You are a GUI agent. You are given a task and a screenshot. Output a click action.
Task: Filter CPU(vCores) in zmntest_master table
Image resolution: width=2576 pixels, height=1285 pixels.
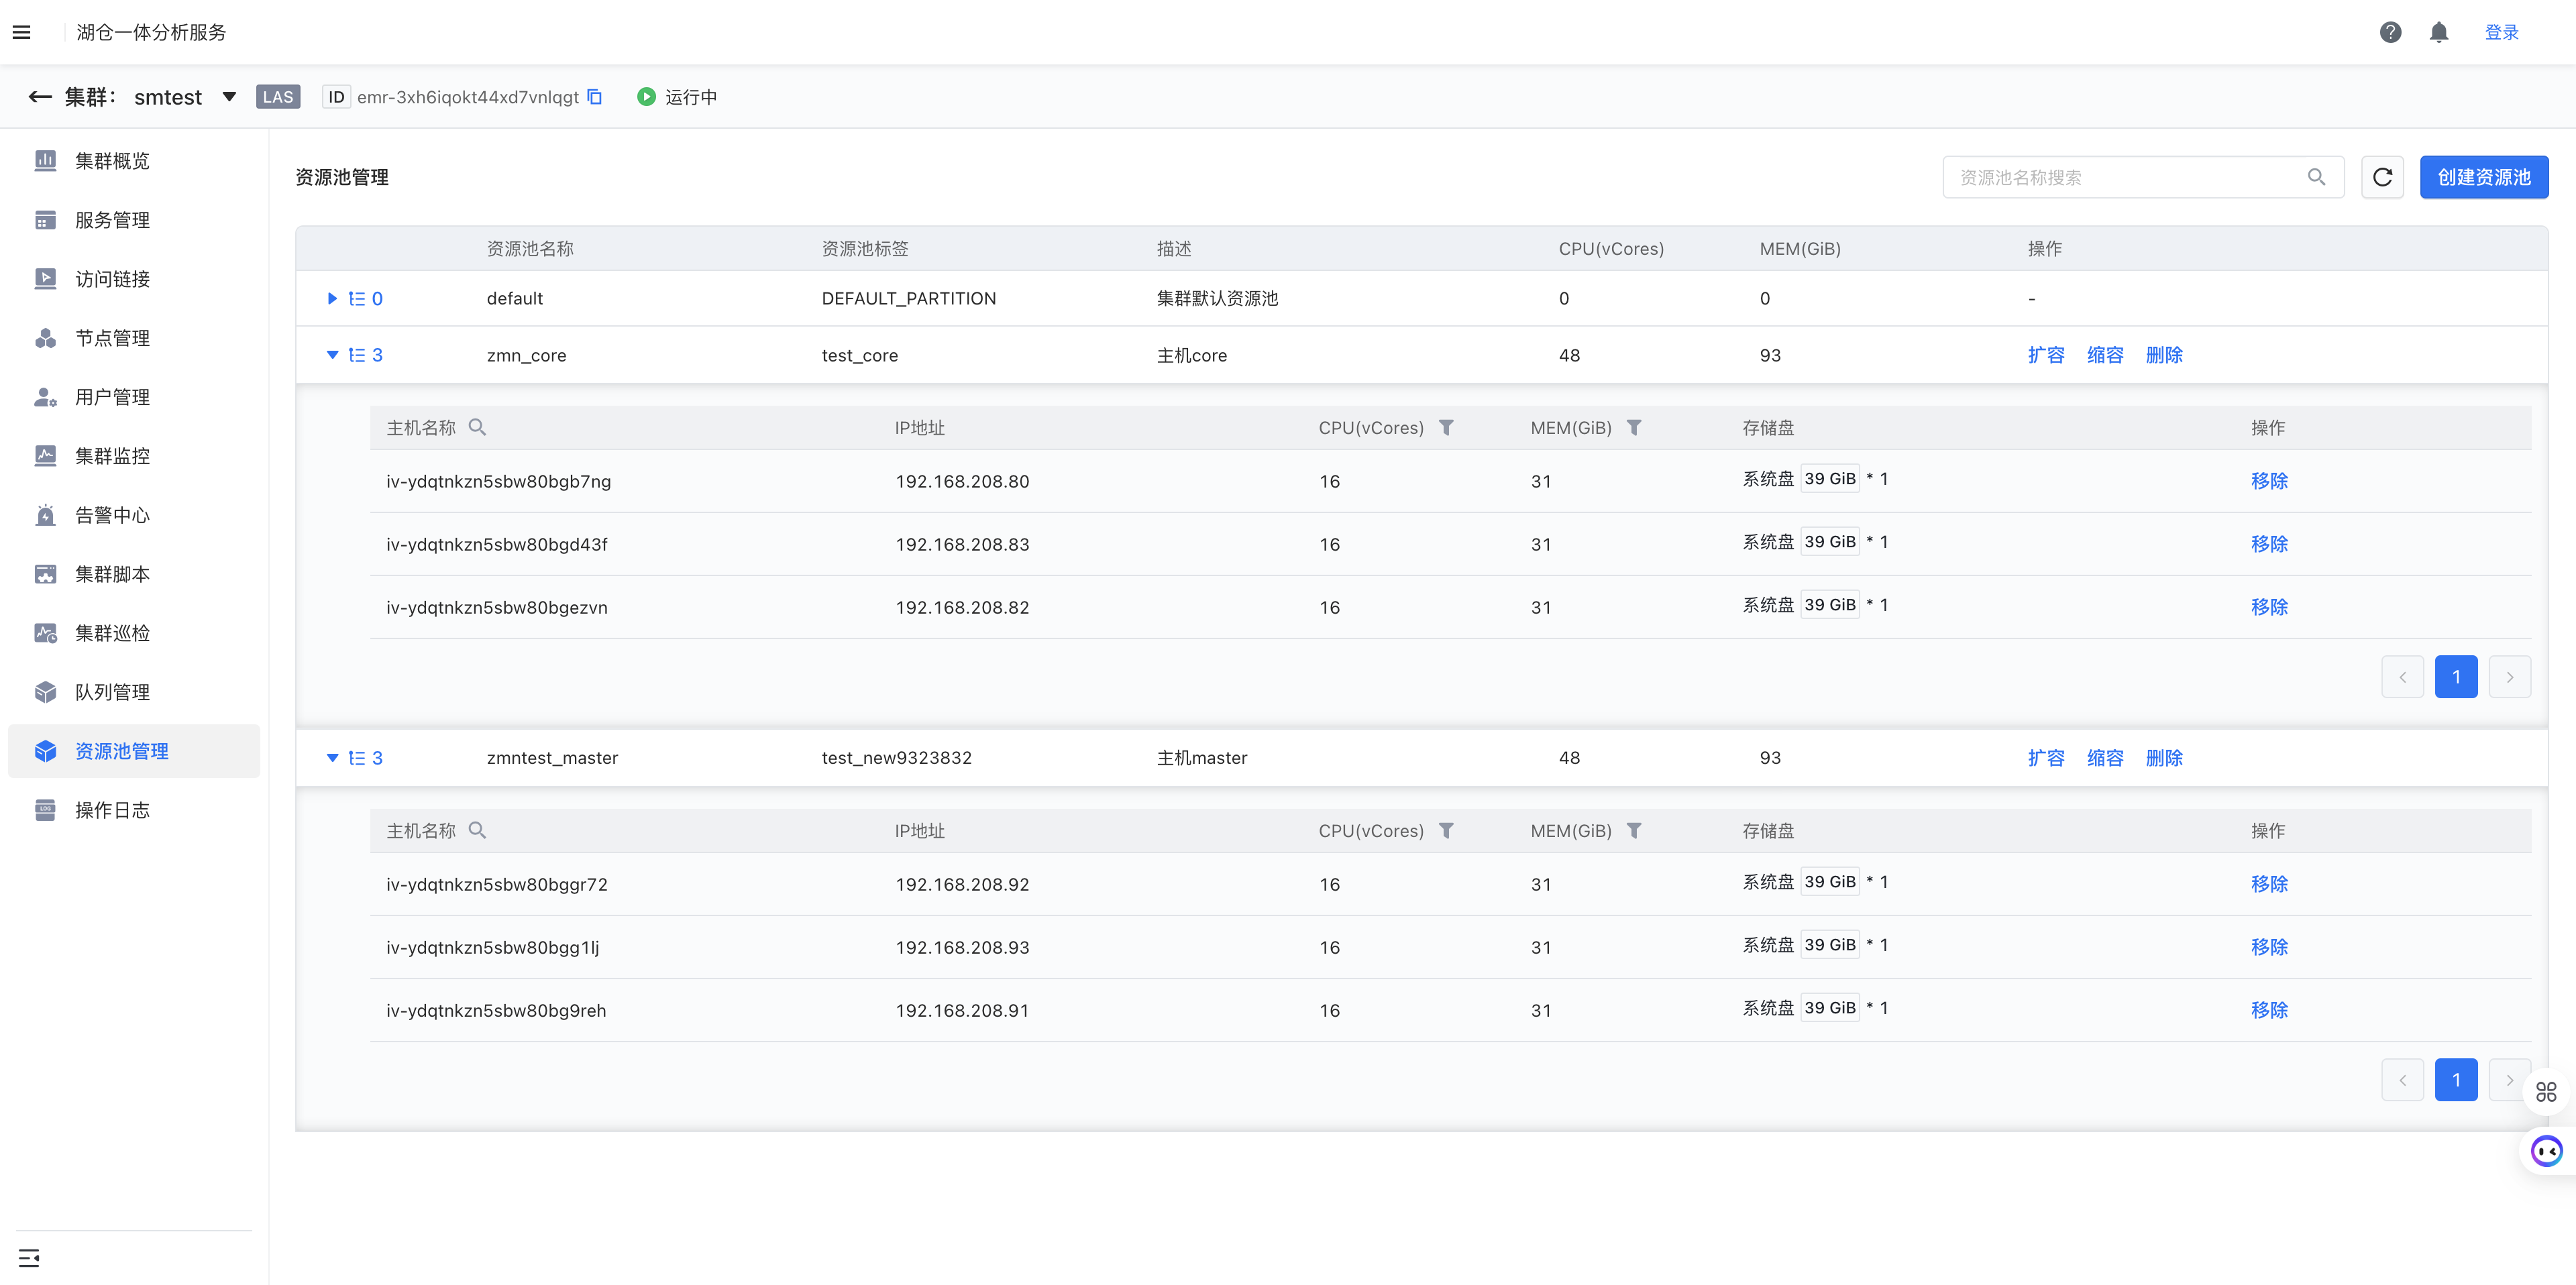point(1446,830)
